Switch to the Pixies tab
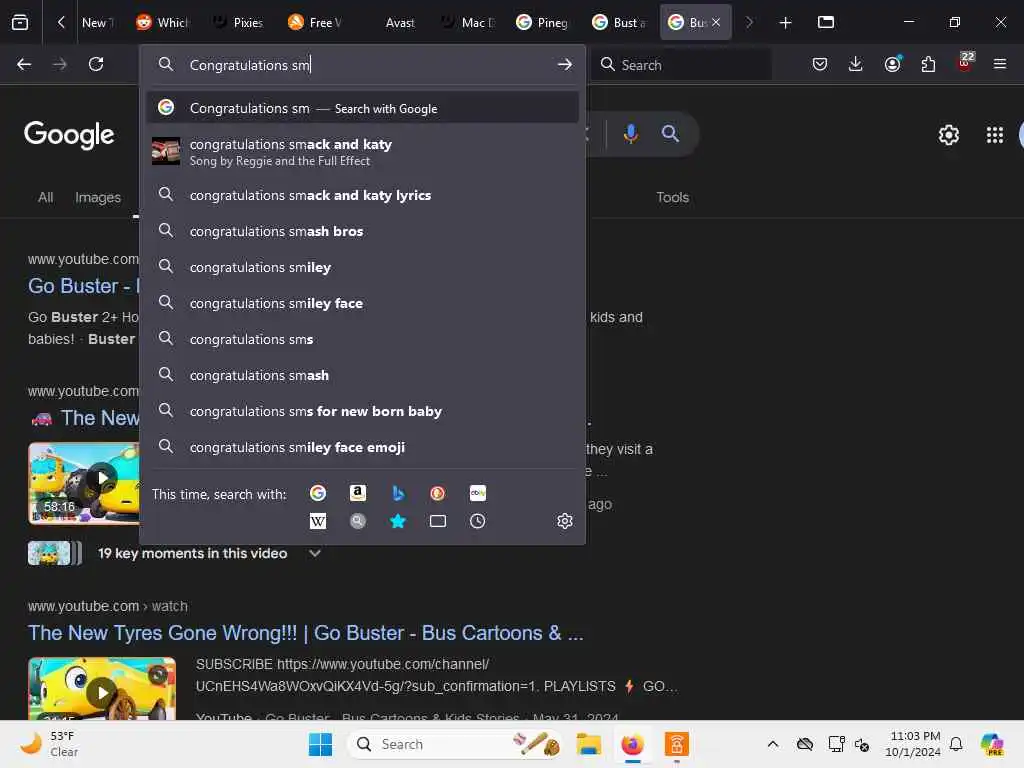Screen dimensions: 1024x768 click(x=239, y=22)
